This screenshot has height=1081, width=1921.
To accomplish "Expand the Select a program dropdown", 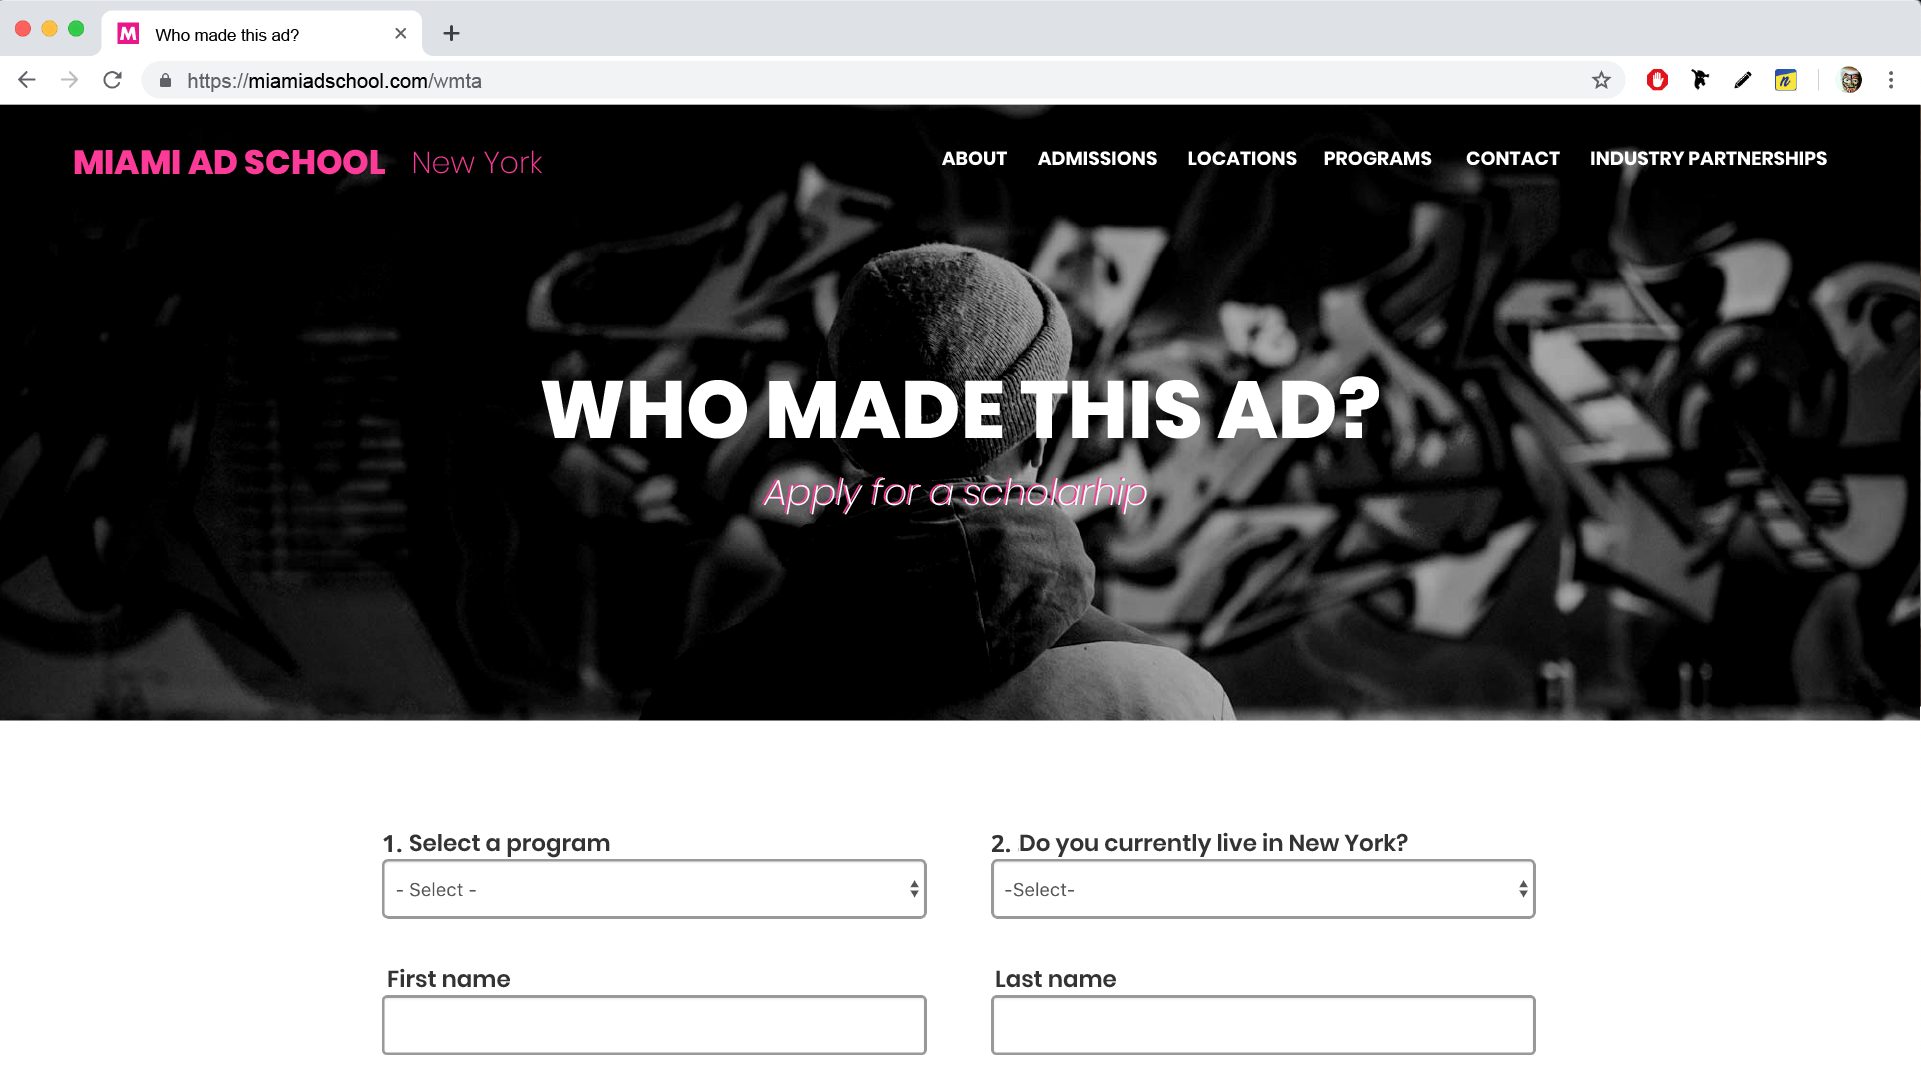I will pyautogui.click(x=654, y=889).
